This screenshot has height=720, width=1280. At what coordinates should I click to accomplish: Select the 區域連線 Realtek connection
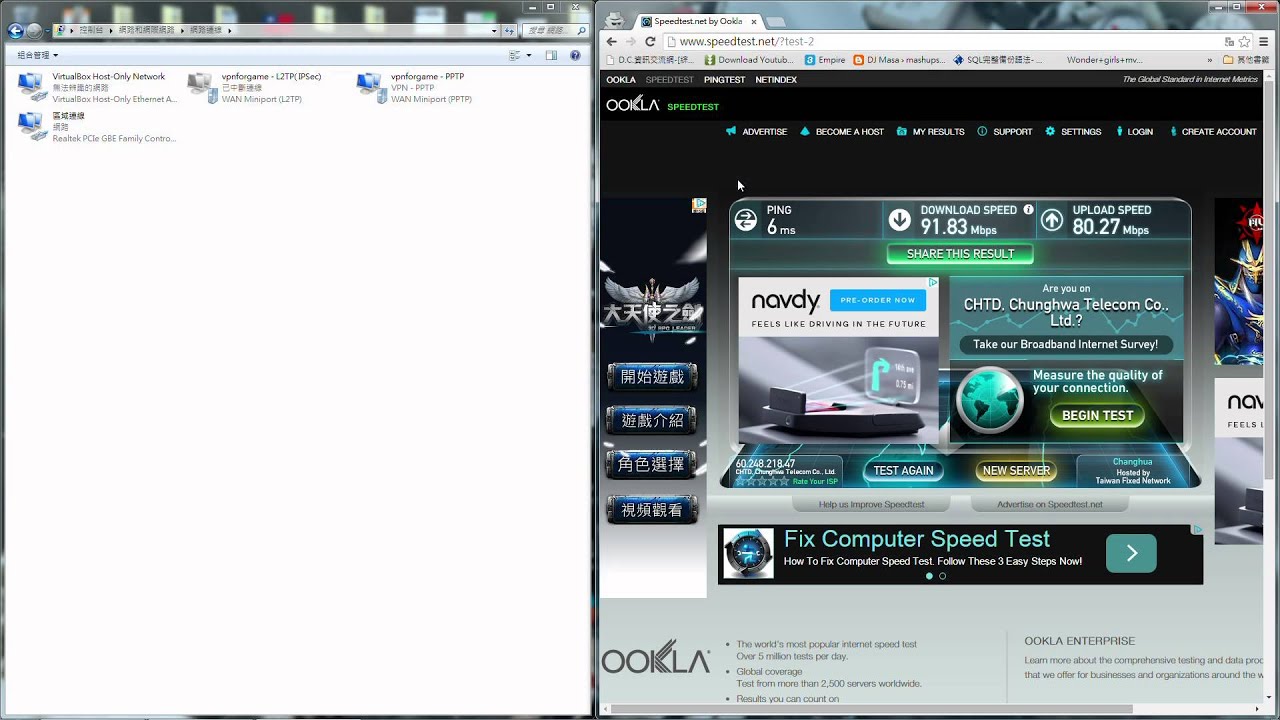click(97, 127)
